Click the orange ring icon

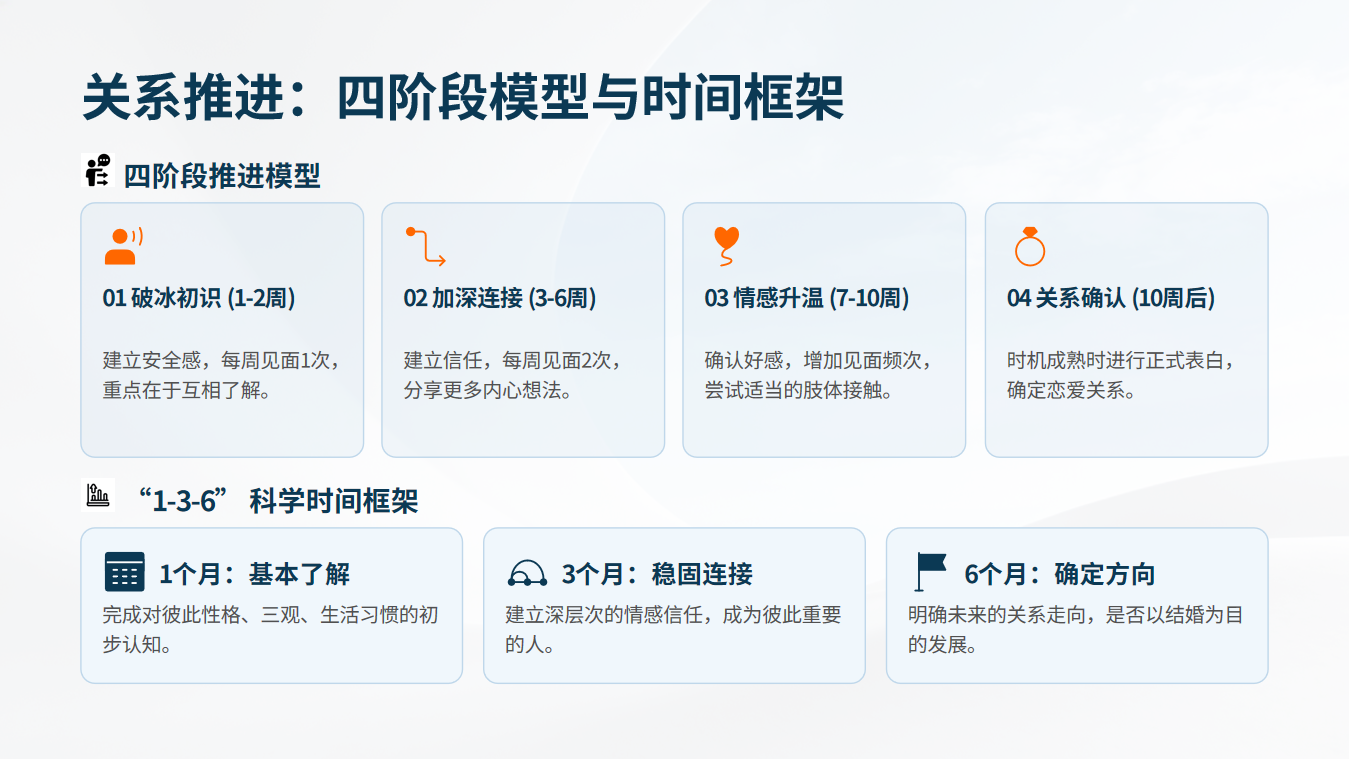(1029, 246)
